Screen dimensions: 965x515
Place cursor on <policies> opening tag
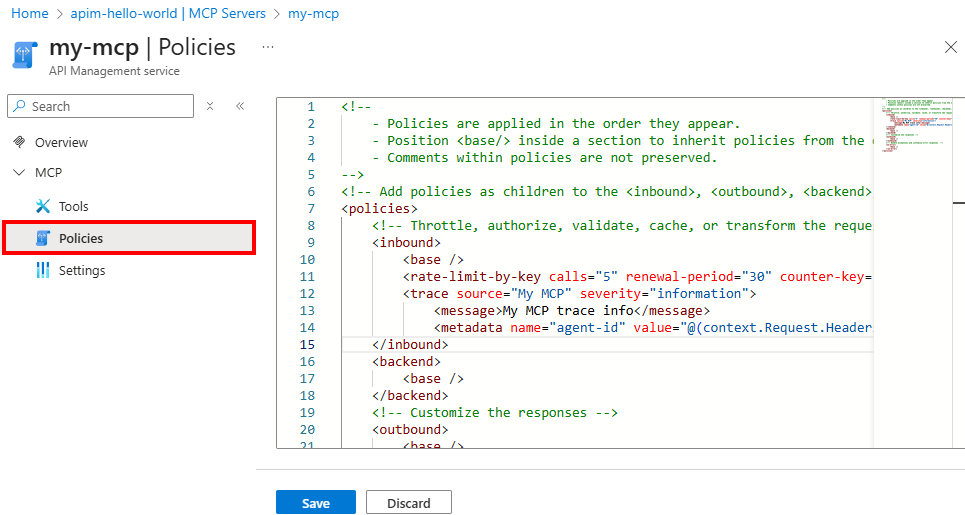coord(380,209)
